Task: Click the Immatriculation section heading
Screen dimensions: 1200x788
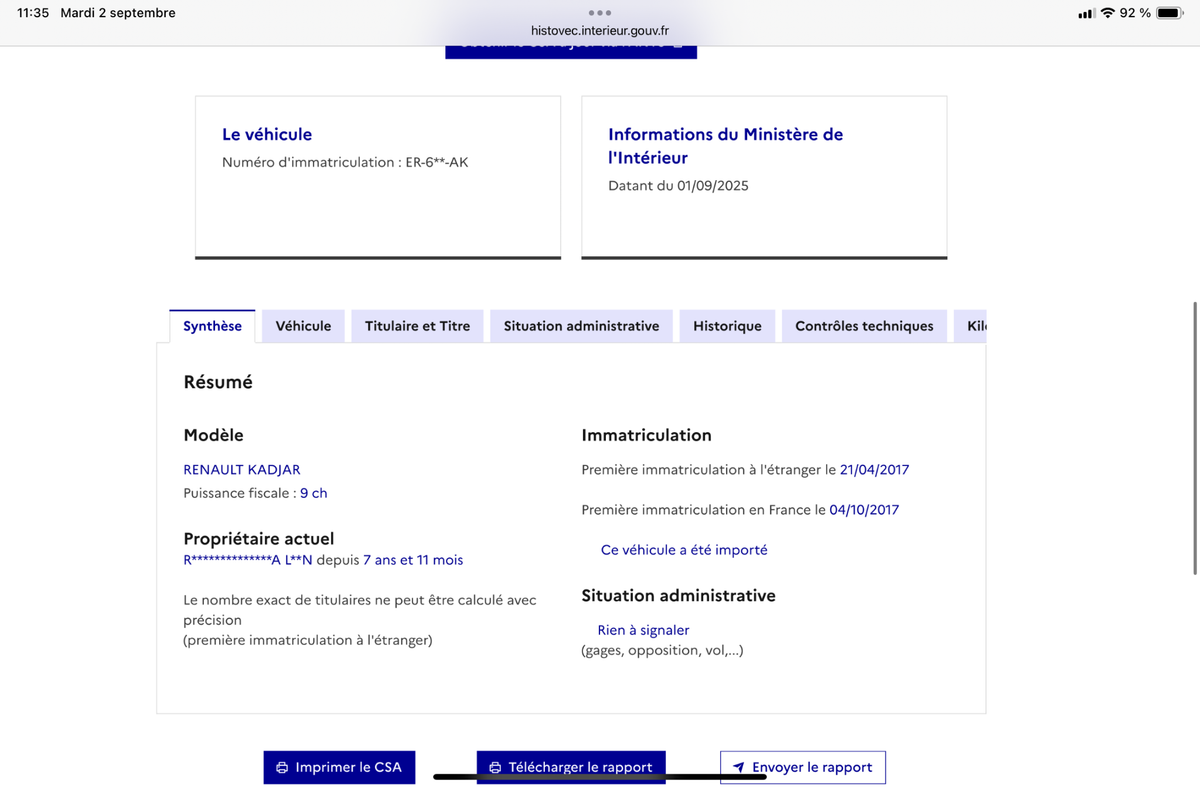Action: point(647,435)
